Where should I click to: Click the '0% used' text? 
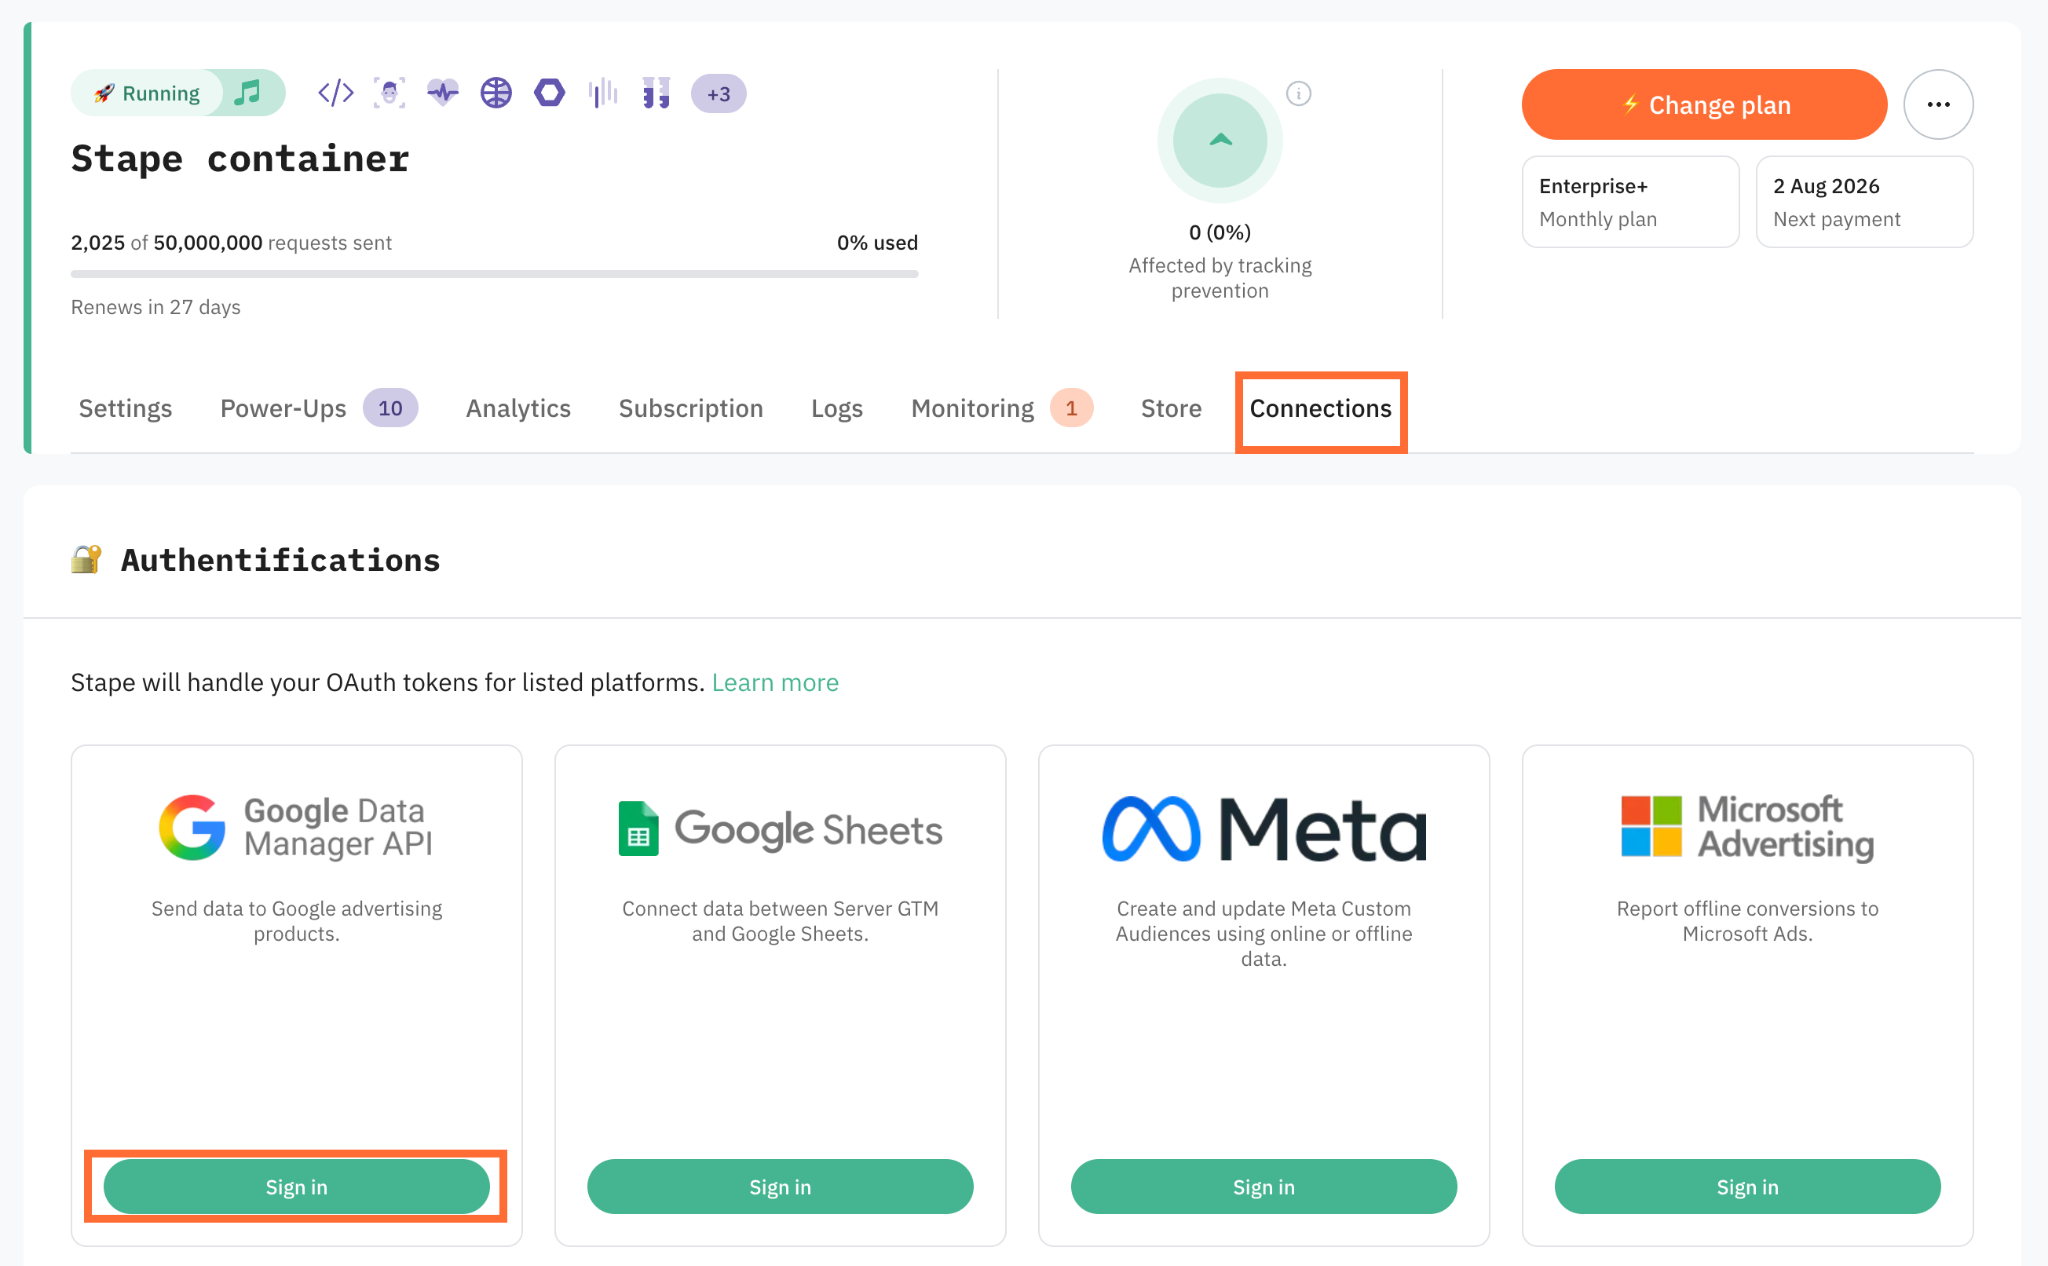[877, 242]
